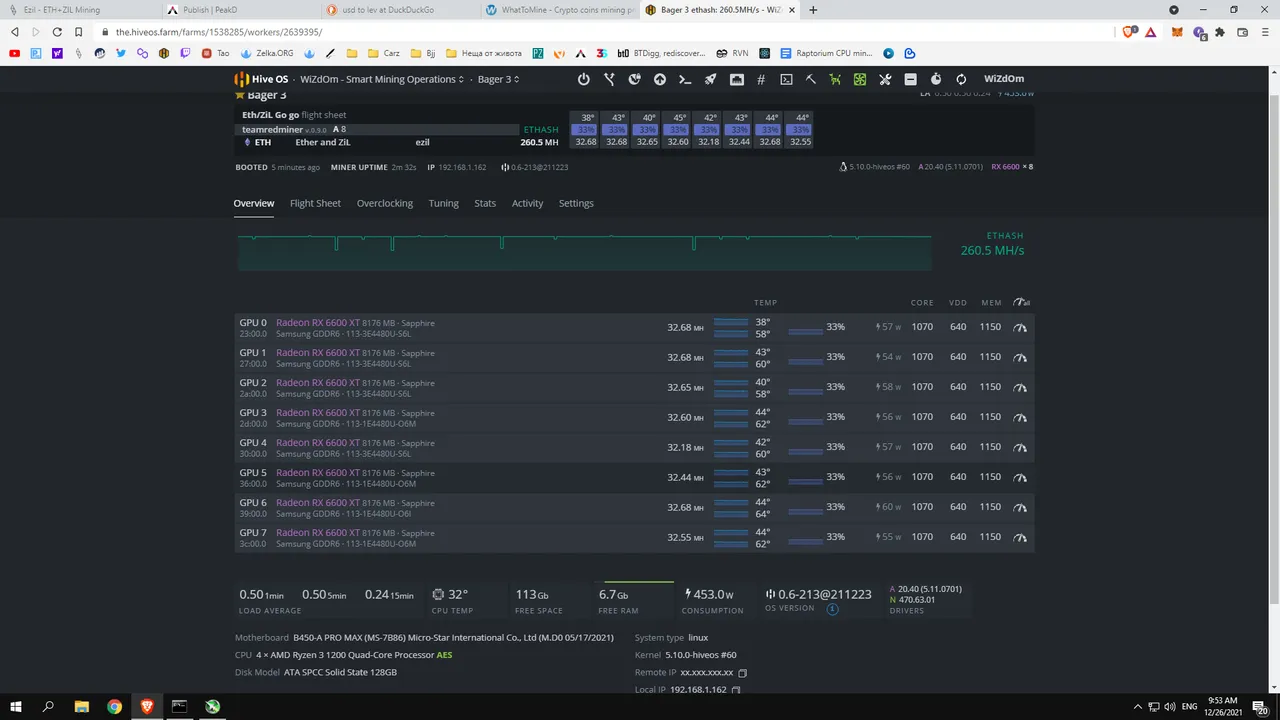
Task: Copy the Remote IP with the copy icon
Action: tap(742, 673)
